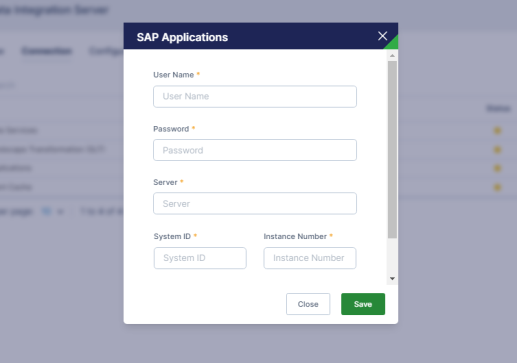The height and width of the screenshot is (363, 517).
Task: Click the dialog's vertical scrollbar thumb
Action: tap(392, 149)
